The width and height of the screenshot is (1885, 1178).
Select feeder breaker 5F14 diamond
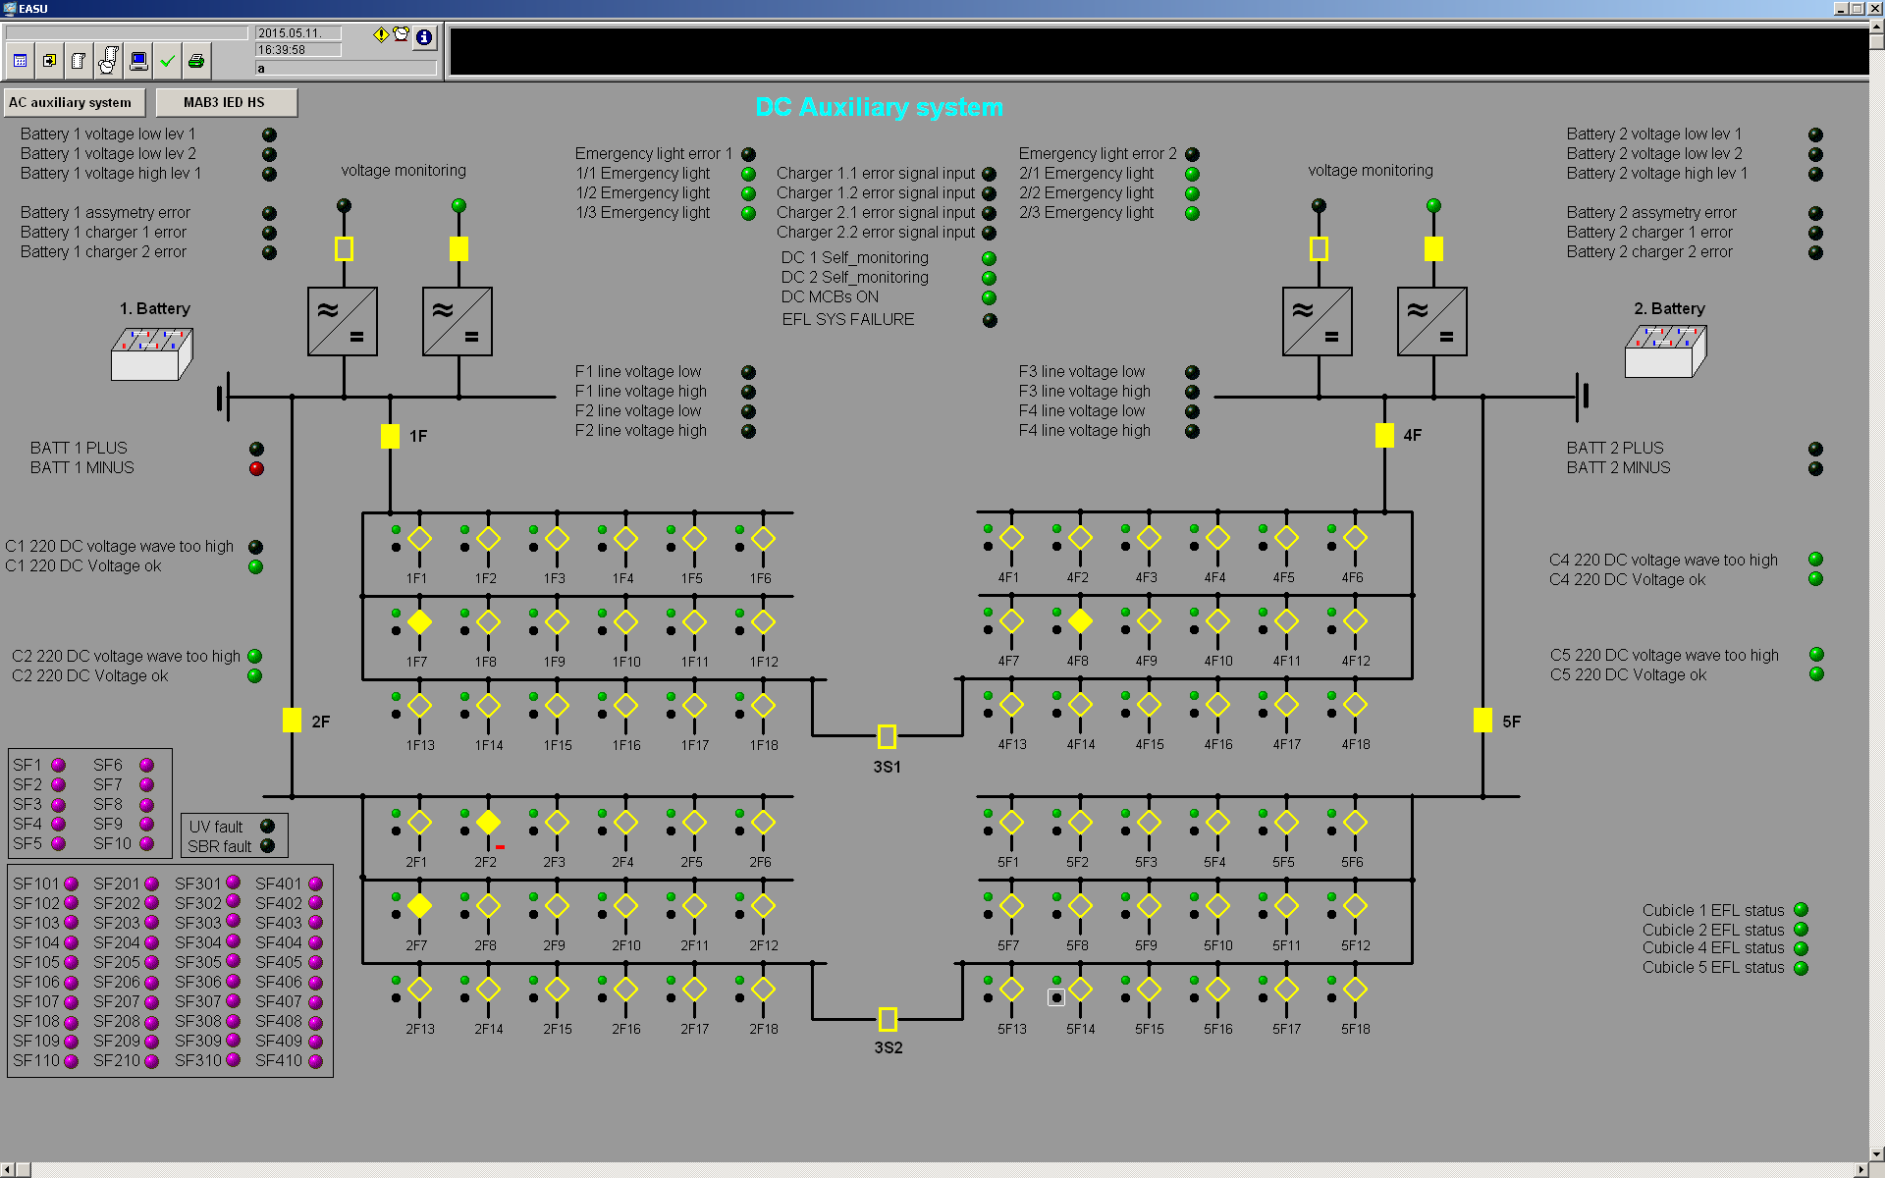point(1080,989)
